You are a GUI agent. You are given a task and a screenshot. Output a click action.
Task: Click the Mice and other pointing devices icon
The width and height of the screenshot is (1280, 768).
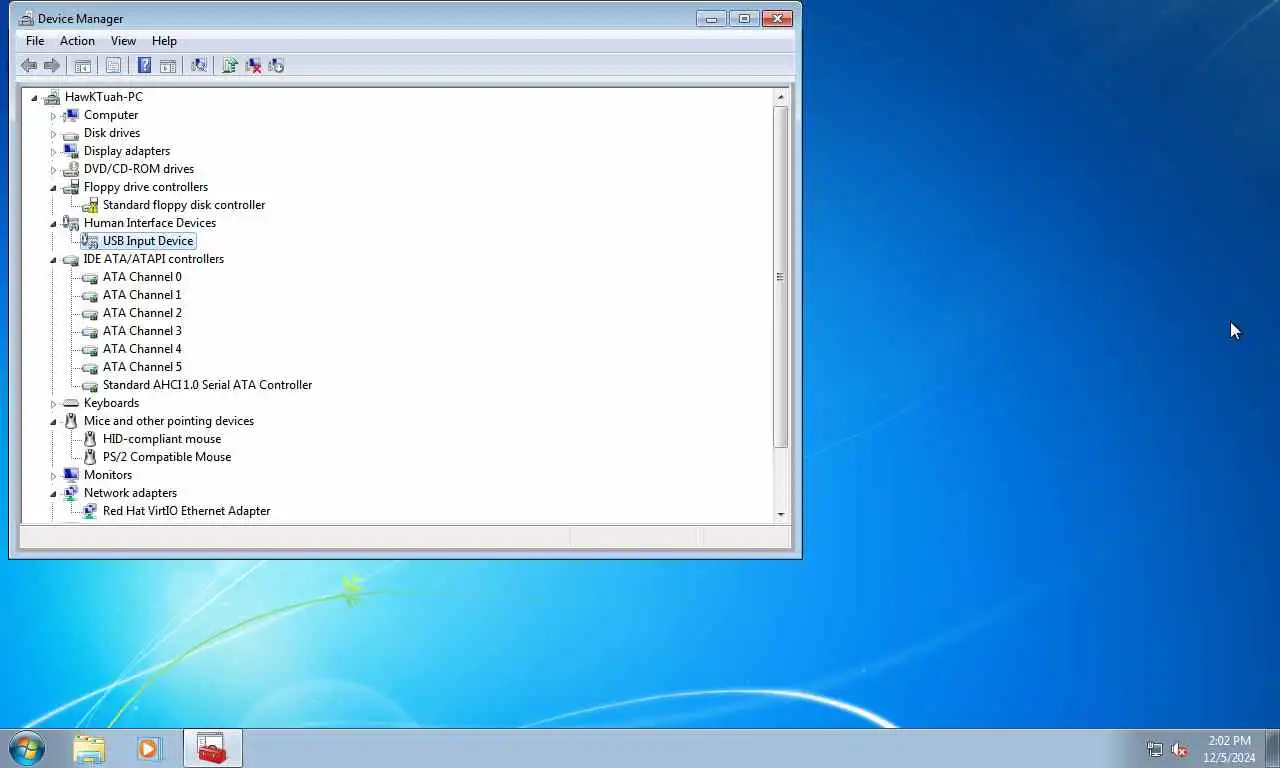70,421
